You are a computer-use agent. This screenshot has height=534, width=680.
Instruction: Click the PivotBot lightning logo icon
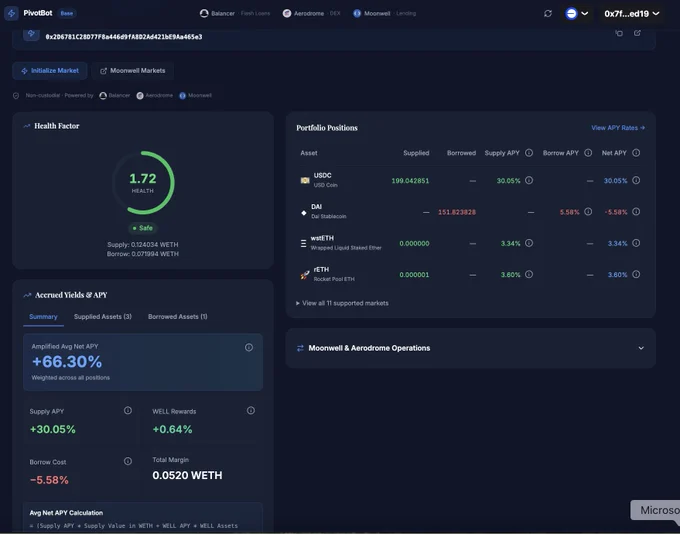coord(11,13)
